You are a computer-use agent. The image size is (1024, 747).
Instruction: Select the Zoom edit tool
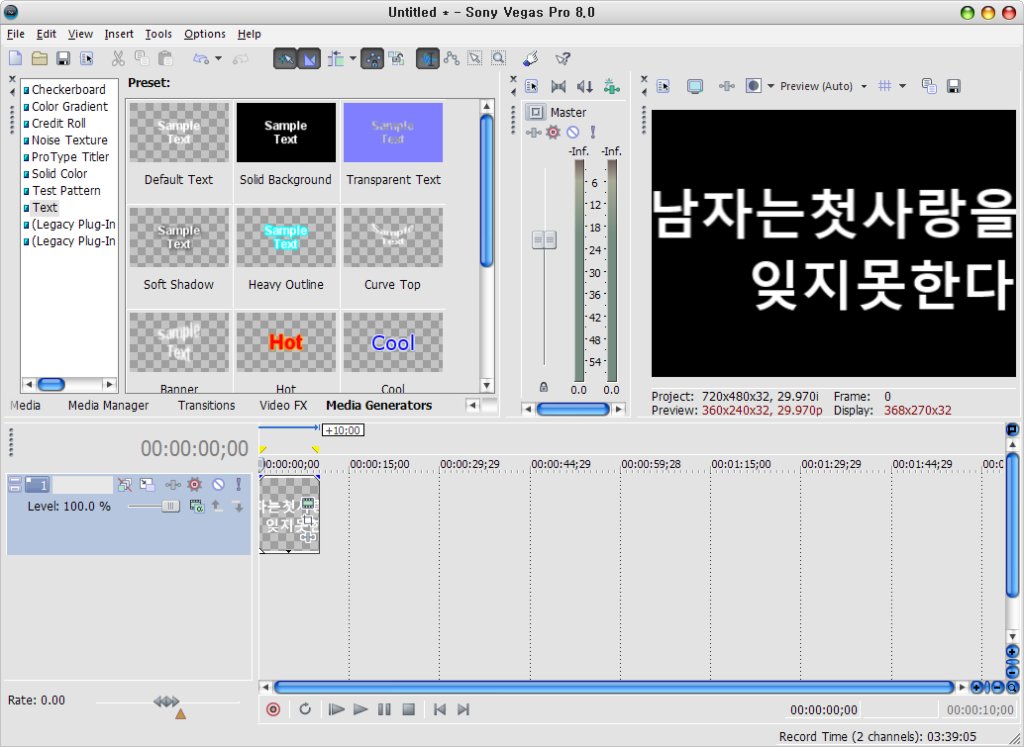tap(498, 59)
